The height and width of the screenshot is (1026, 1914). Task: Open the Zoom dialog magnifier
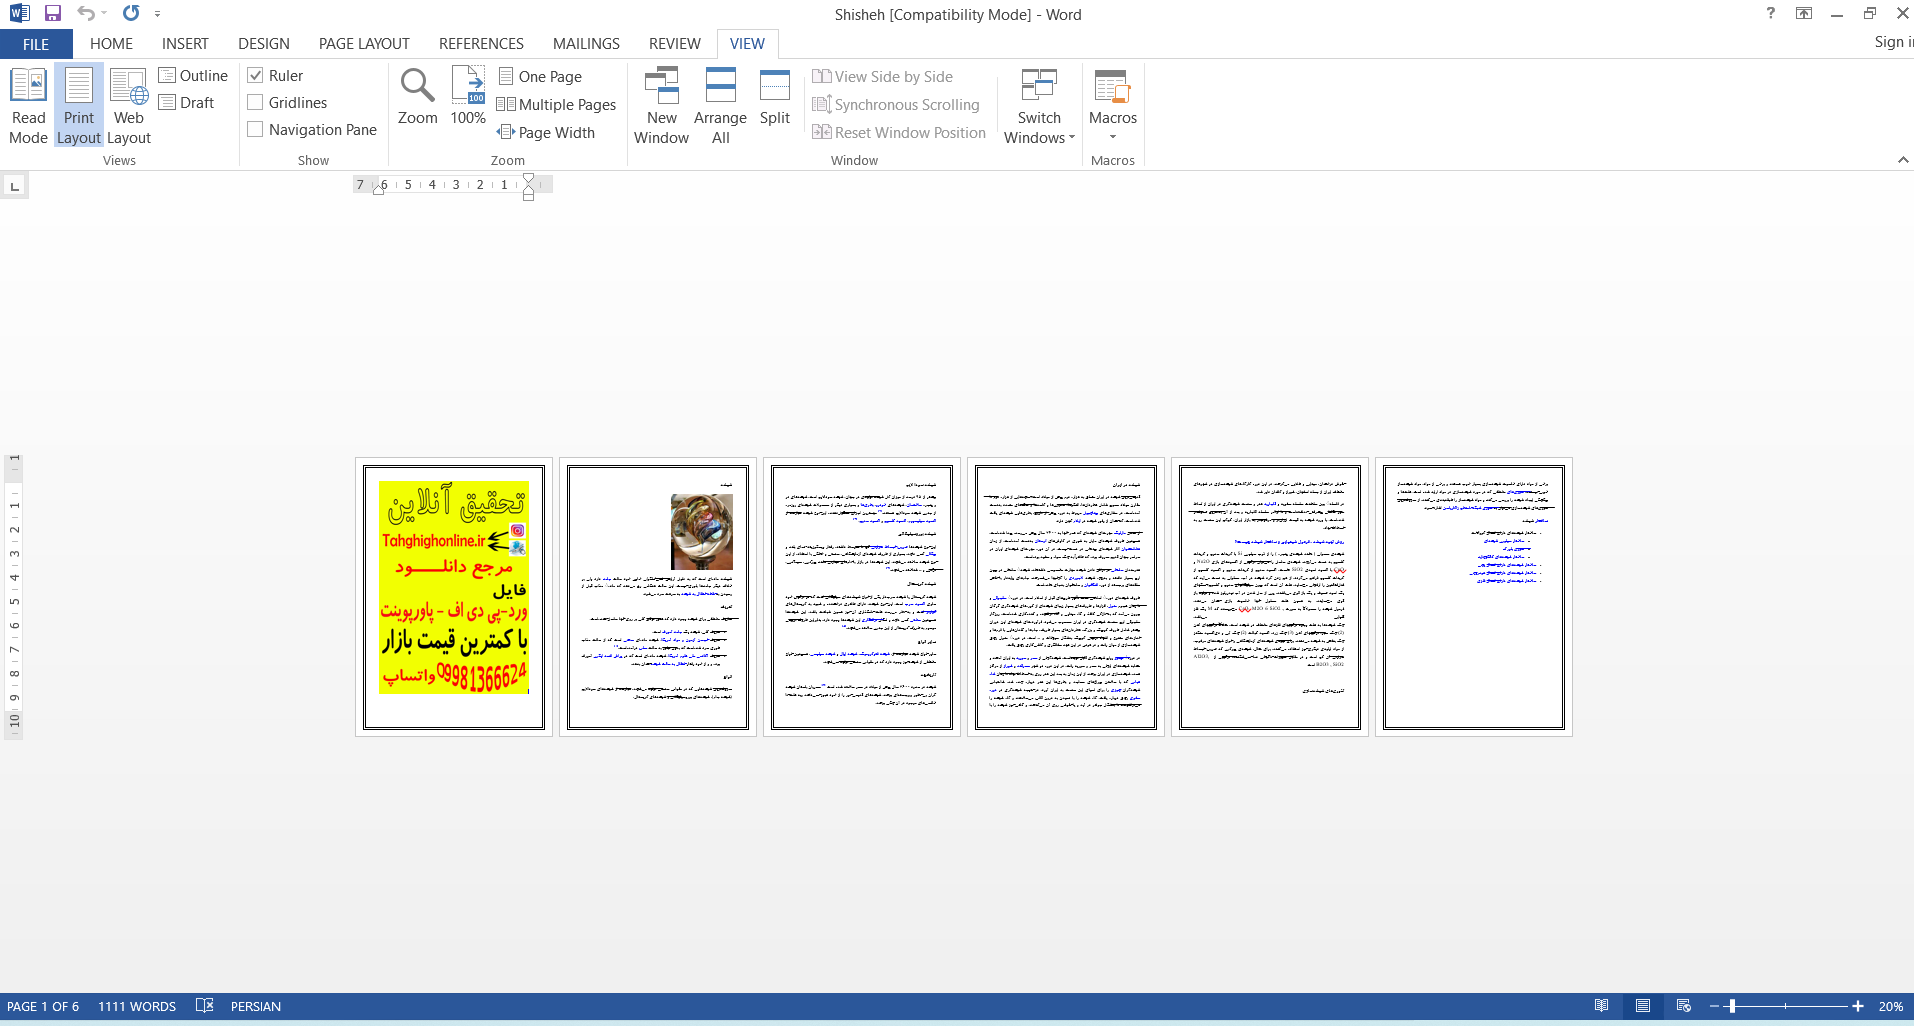point(417,96)
